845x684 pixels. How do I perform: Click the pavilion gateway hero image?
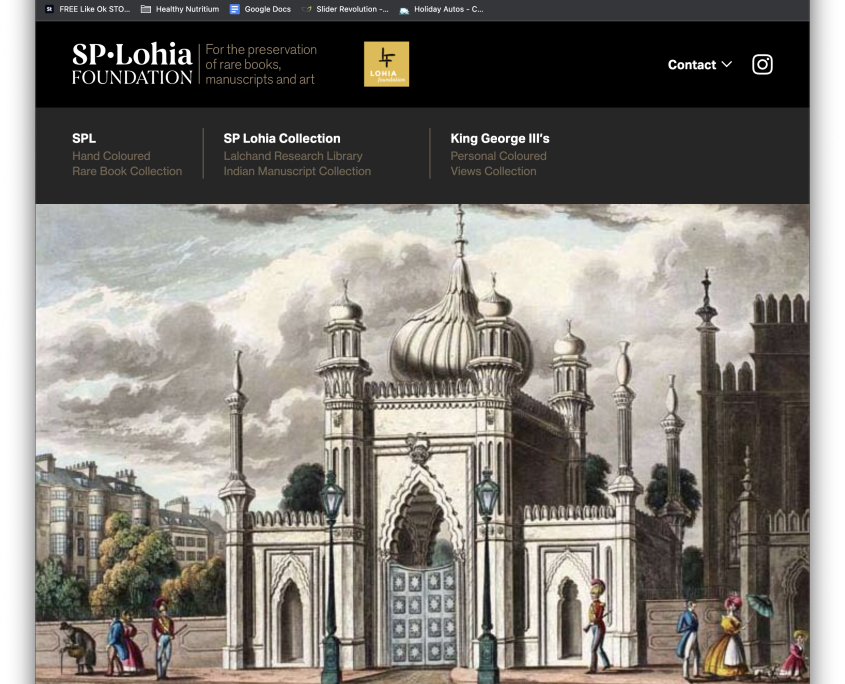pyautogui.click(x=422, y=444)
